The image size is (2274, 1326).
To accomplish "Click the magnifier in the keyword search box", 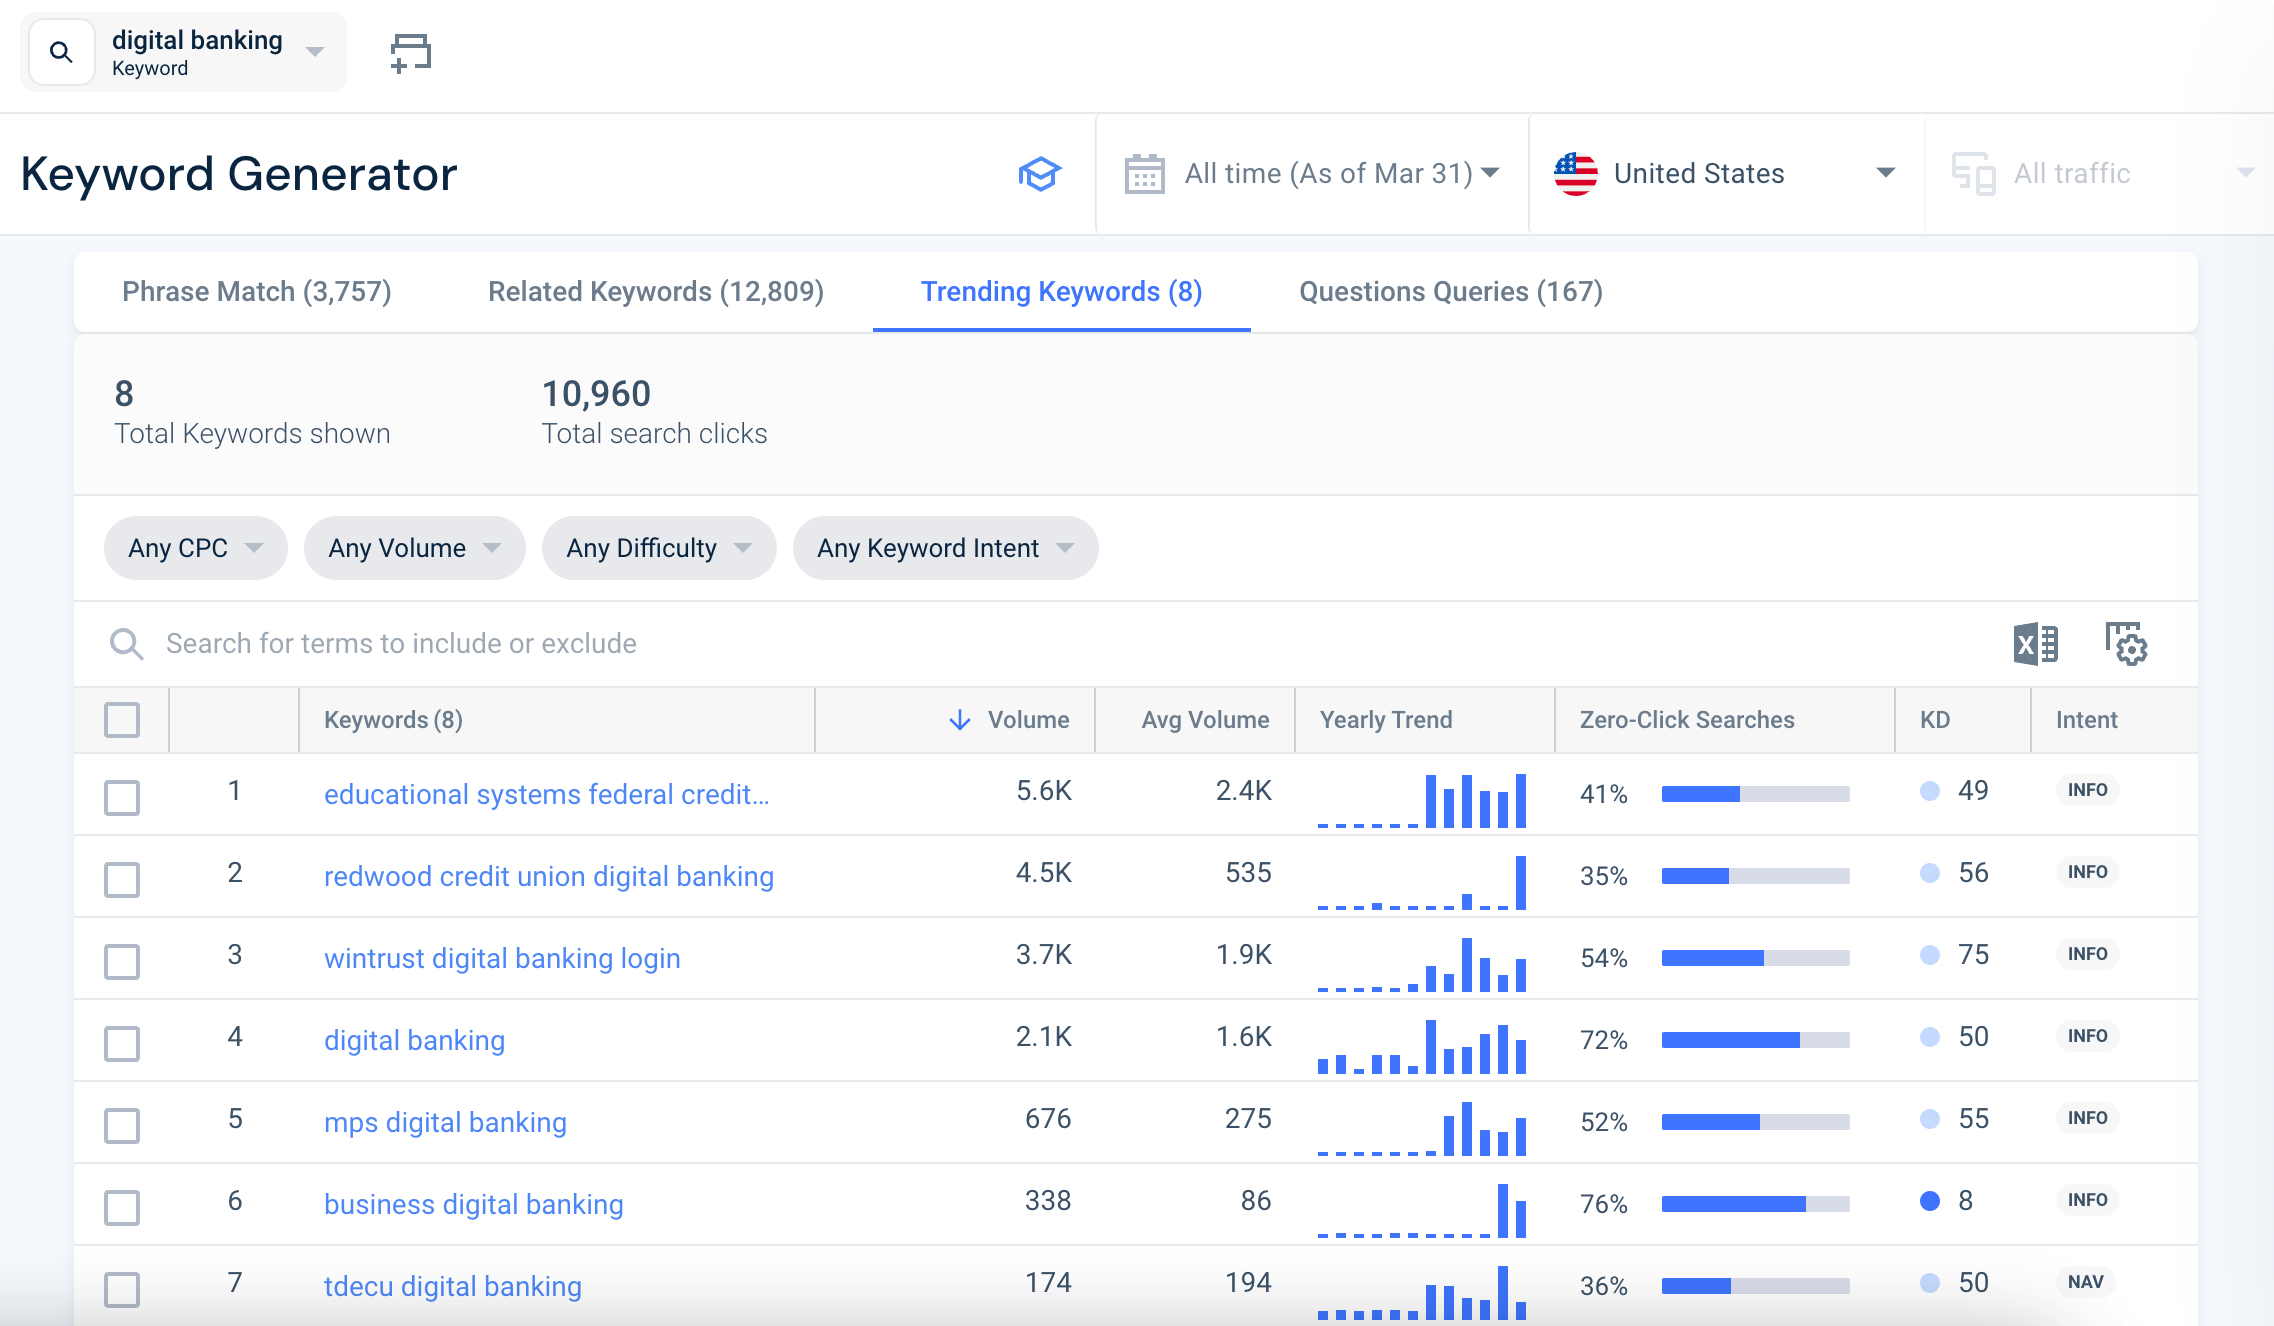I will 126,643.
